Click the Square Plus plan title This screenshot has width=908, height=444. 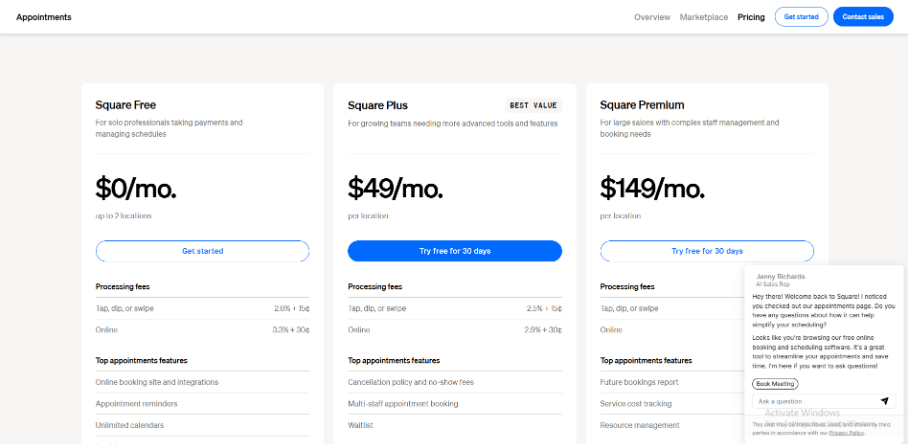pyautogui.click(x=378, y=105)
